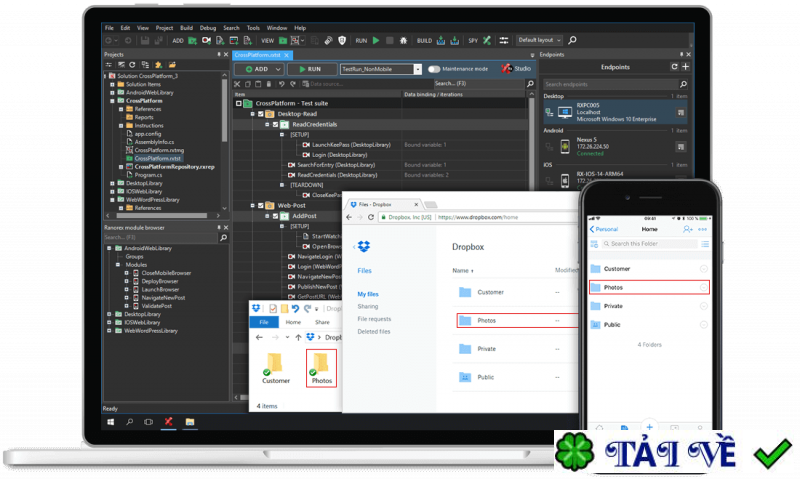This screenshot has height=479, width=800.
Task: Open the My files link in Dropbox
Action: point(368,294)
